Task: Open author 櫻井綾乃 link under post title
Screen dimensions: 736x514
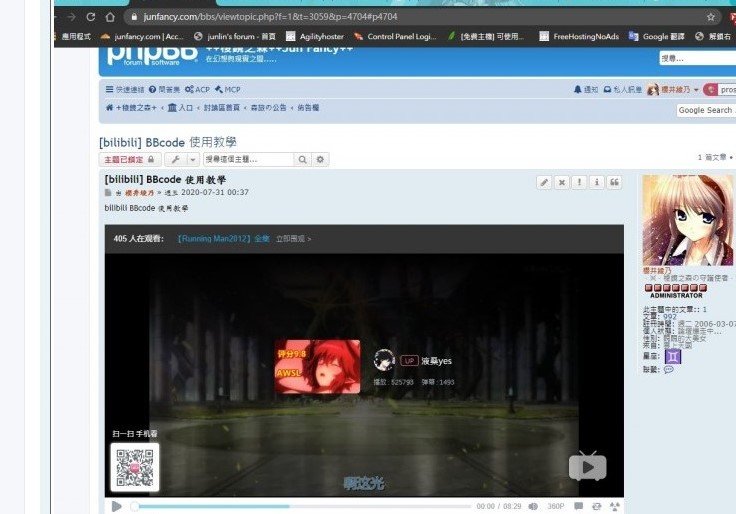Action: [139, 192]
